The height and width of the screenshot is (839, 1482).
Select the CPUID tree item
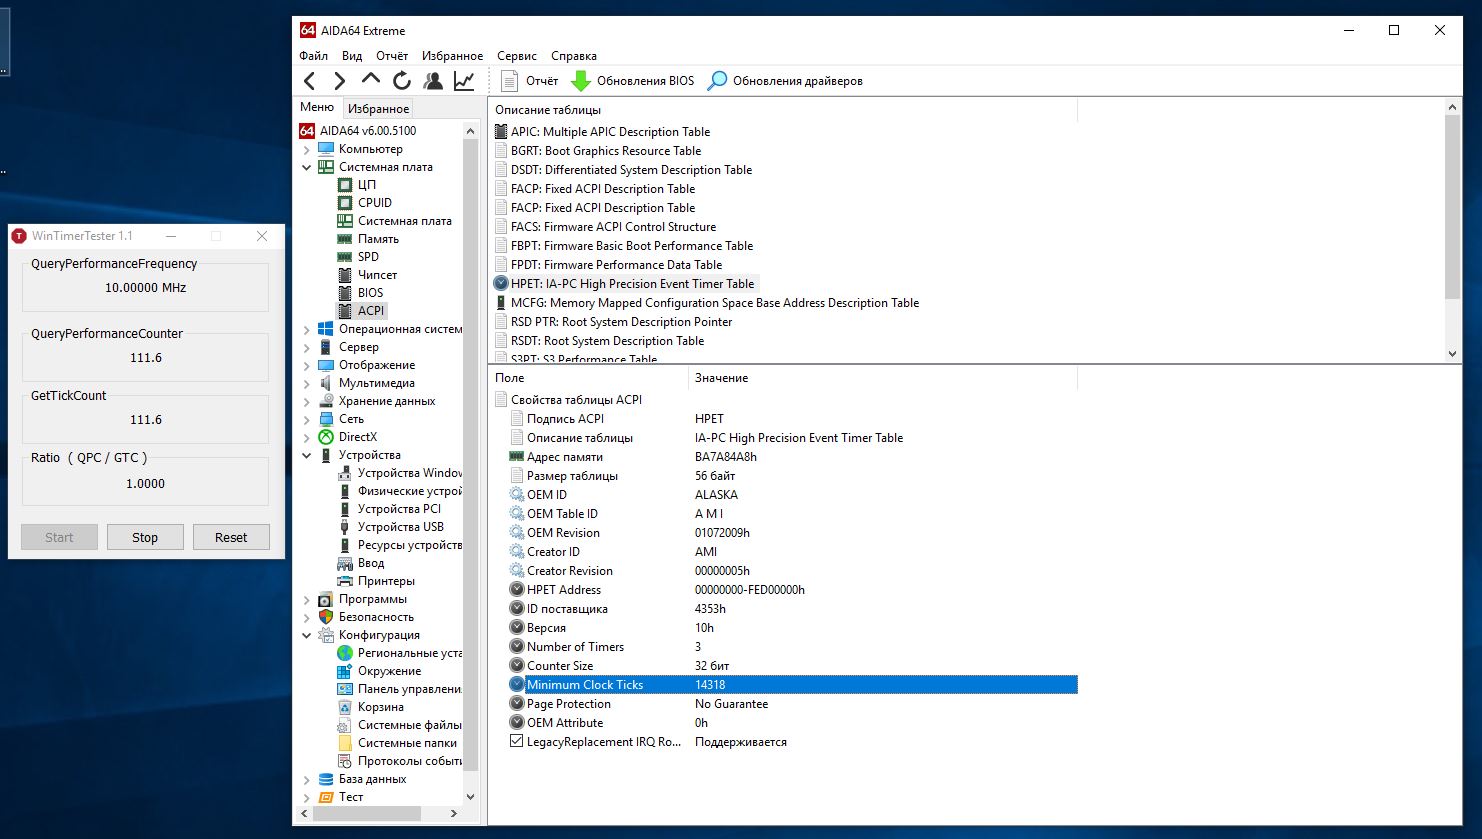coord(374,203)
